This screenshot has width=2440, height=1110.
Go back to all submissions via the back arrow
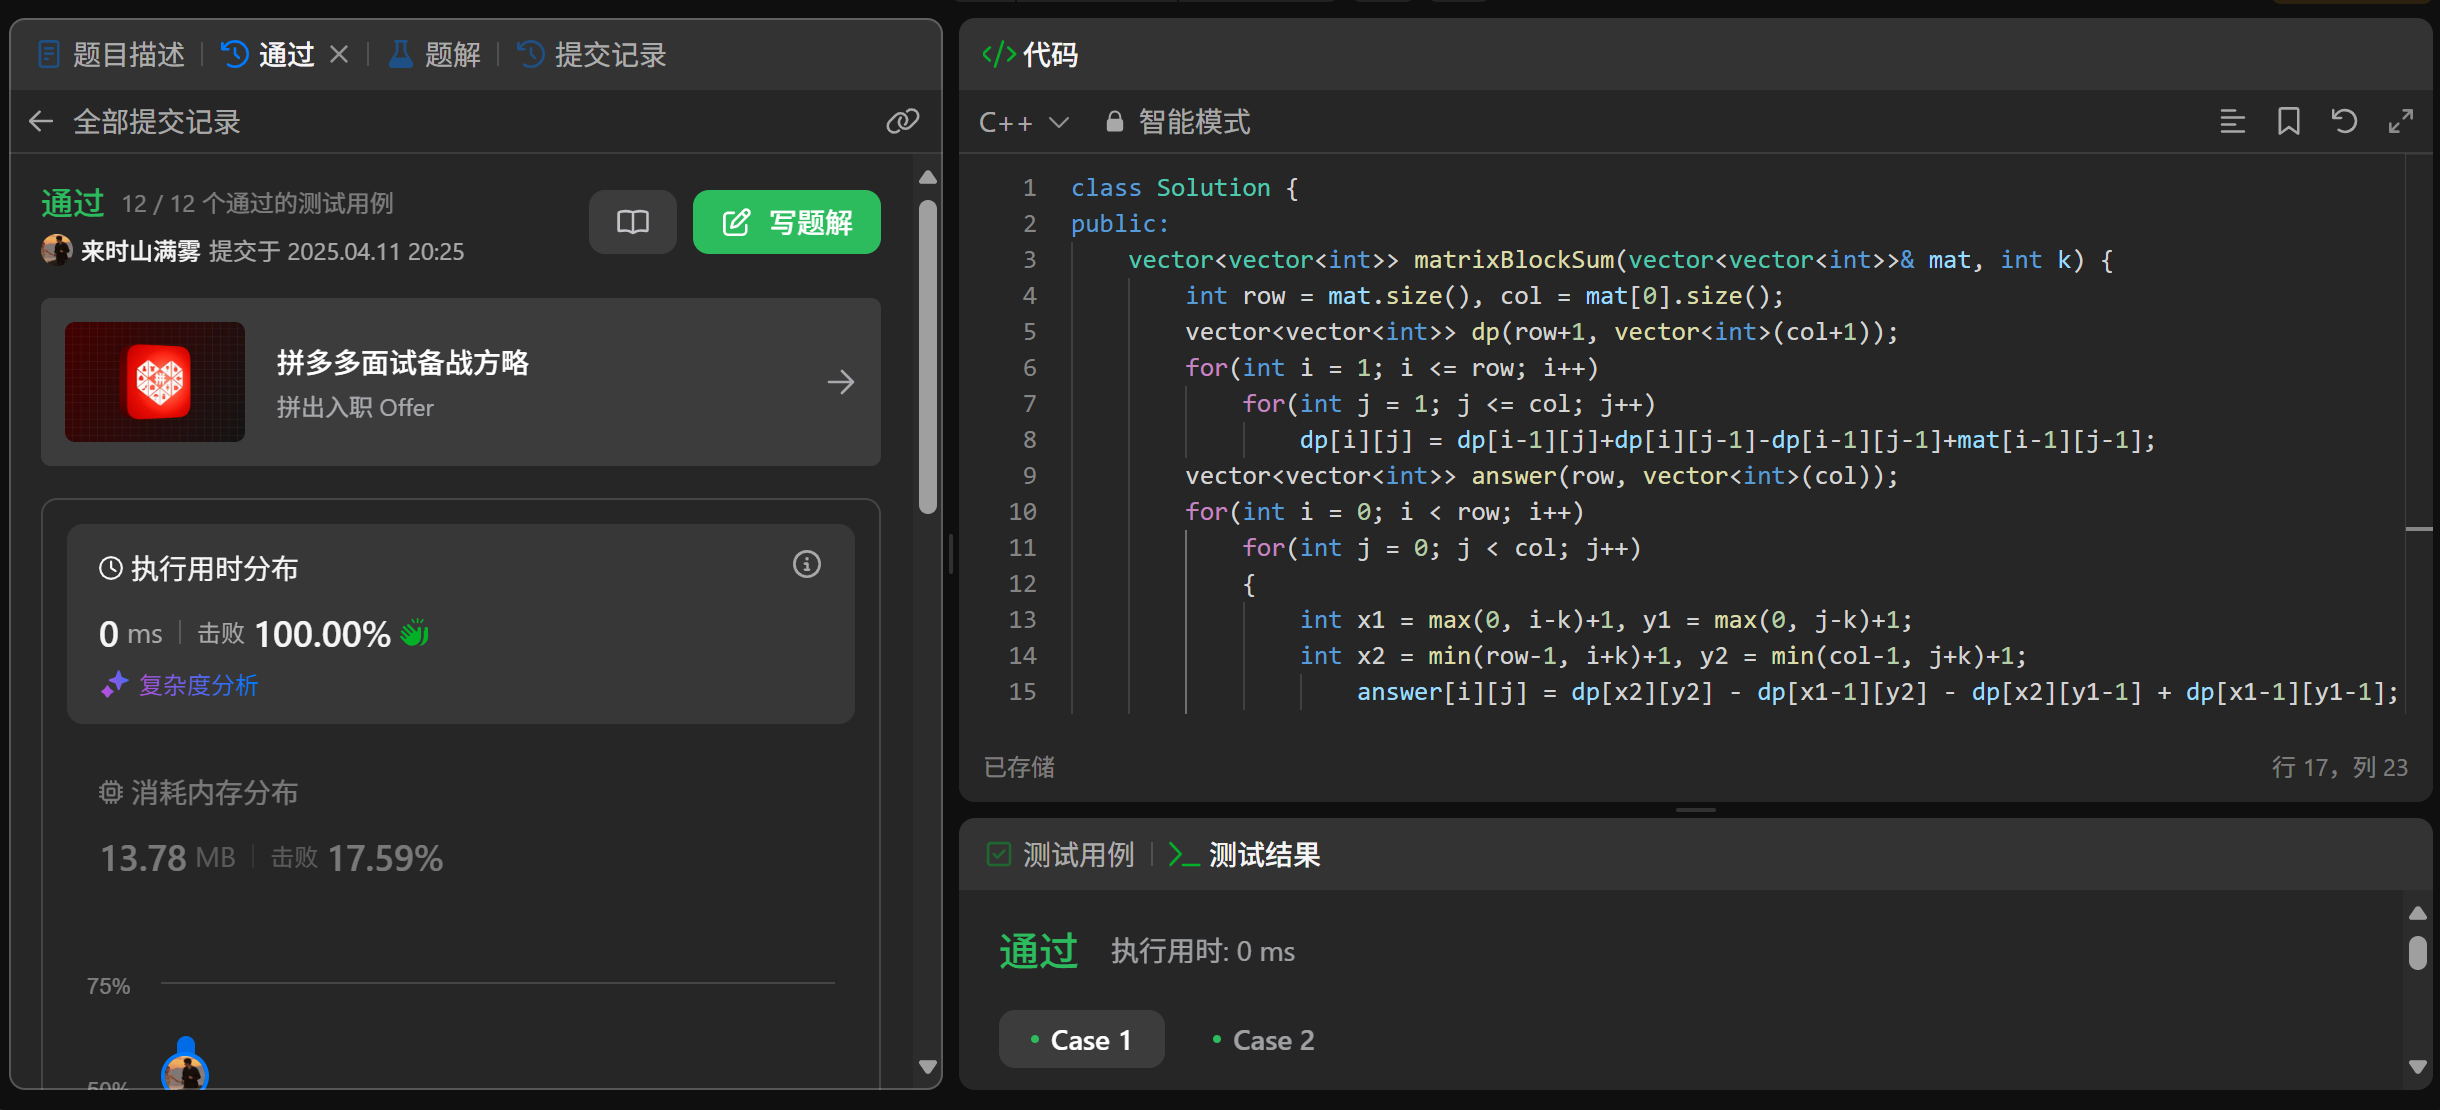coord(41,122)
